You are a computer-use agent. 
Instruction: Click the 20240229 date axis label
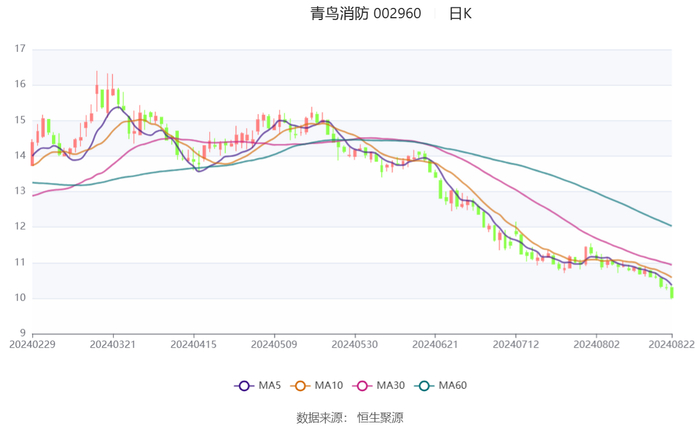(x=32, y=344)
